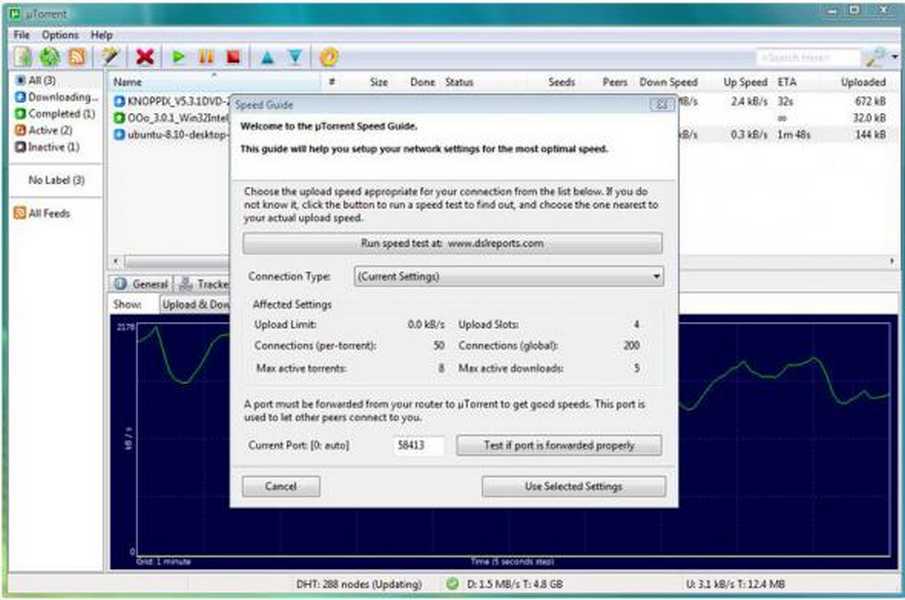Click the Create New Torrent wand icon
This screenshot has width=905, height=600.
[110, 57]
